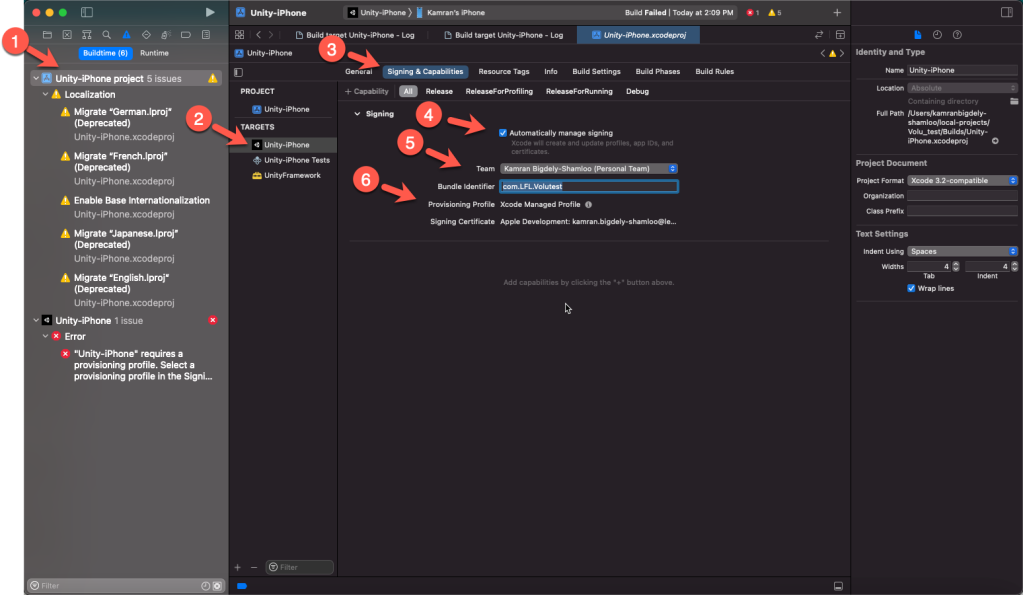The height and width of the screenshot is (595, 1023).
Task: Click the Bundle Identifier text field
Action: [x=588, y=186]
